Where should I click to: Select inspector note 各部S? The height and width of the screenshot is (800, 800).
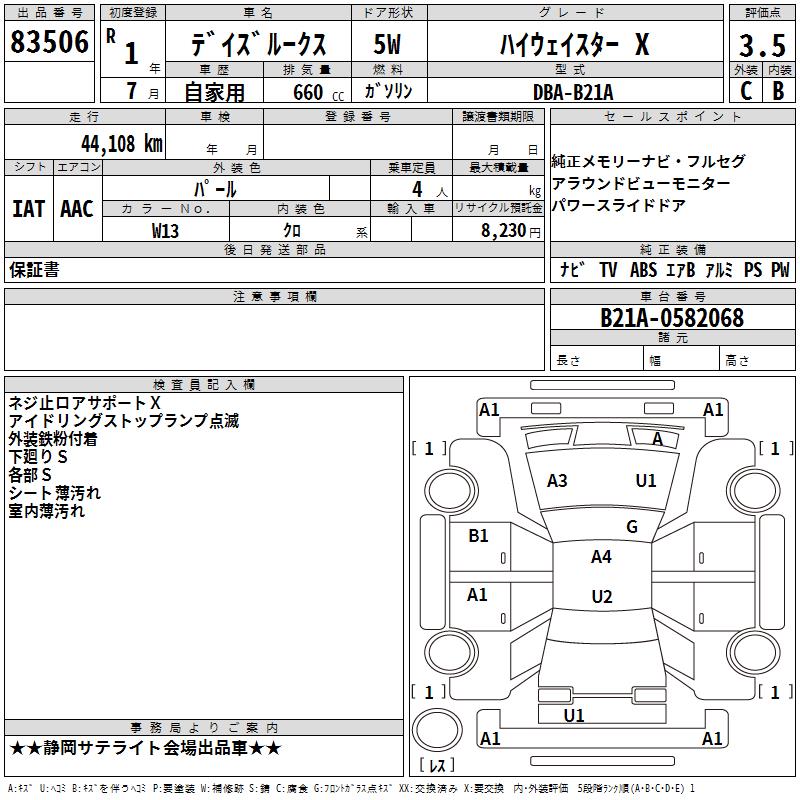tap(30, 474)
